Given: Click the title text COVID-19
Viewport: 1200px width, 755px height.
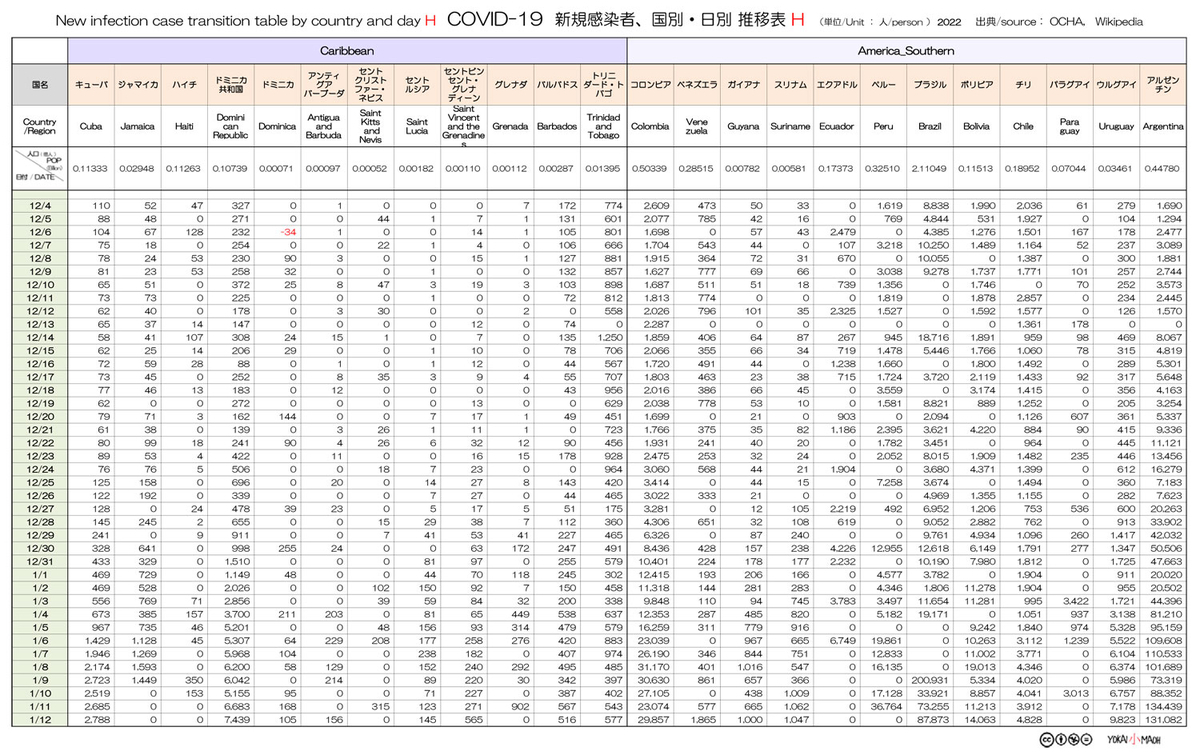Looking at the screenshot, I should (x=494, y=19).
